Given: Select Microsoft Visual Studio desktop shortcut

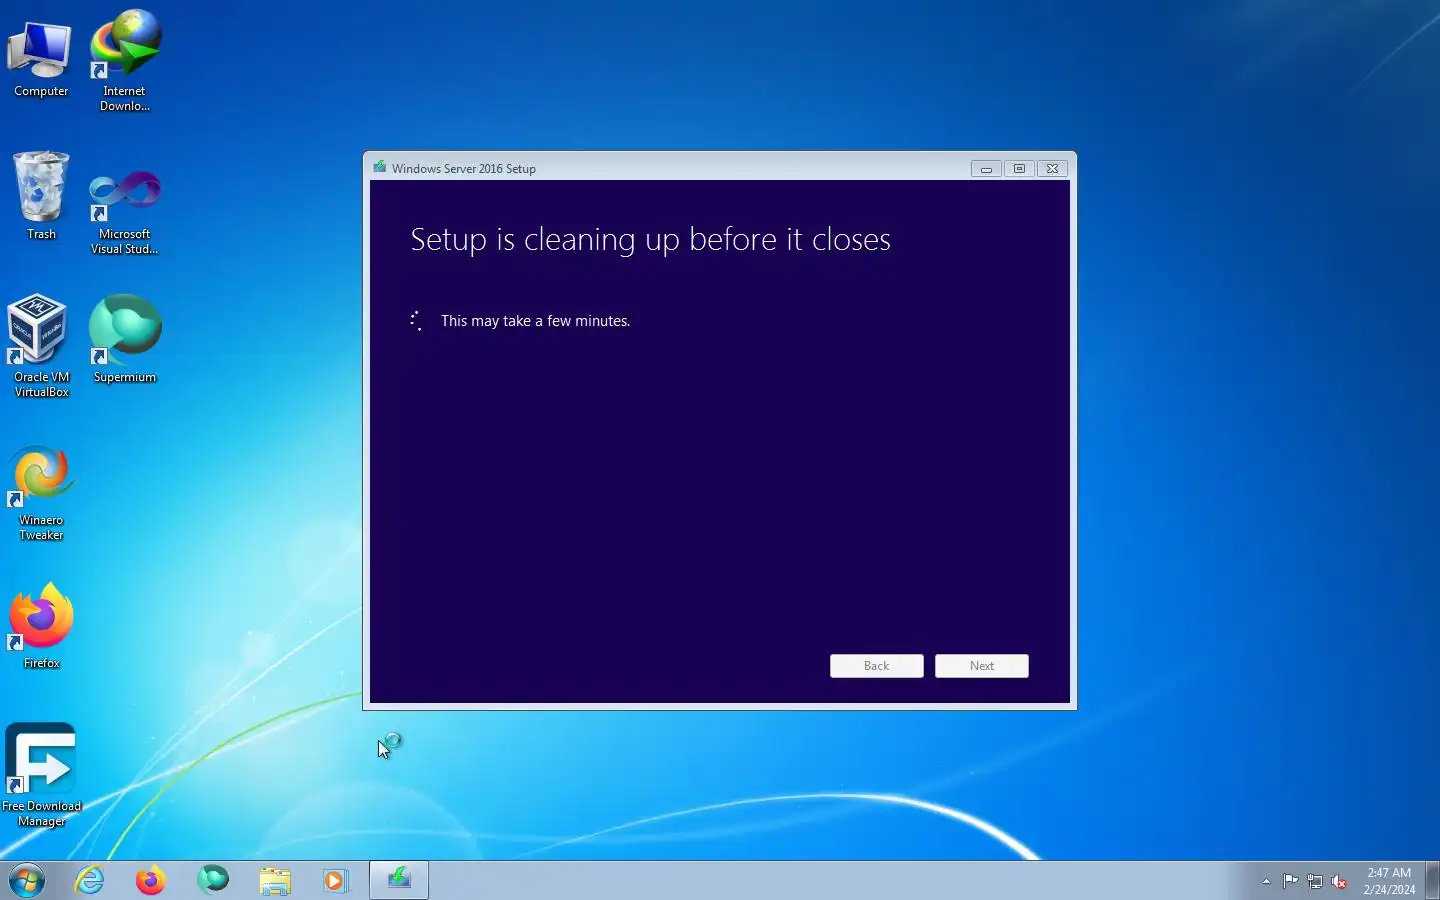Looking at the screenshot, I should 125,211.
